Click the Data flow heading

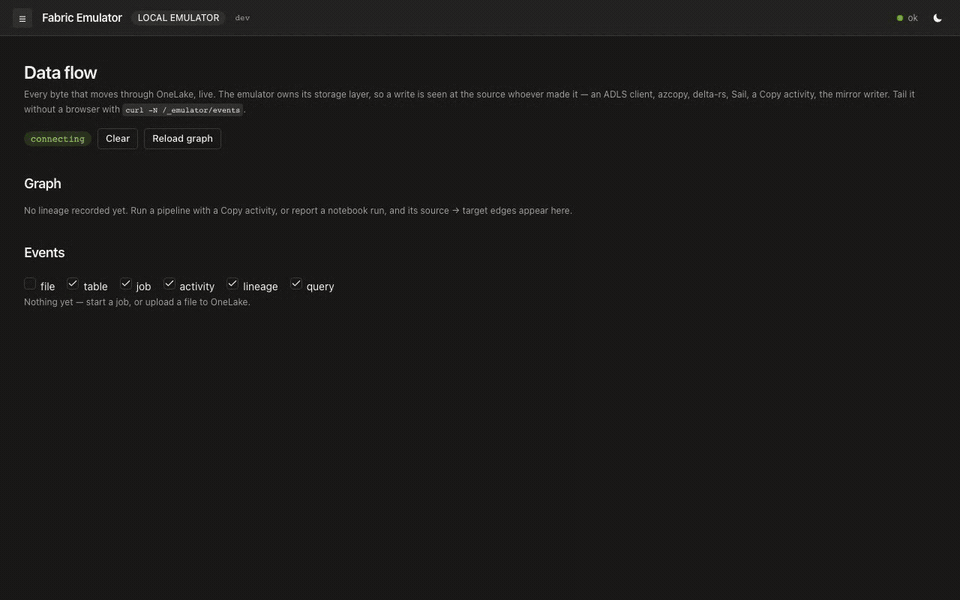tap(61, 72)
